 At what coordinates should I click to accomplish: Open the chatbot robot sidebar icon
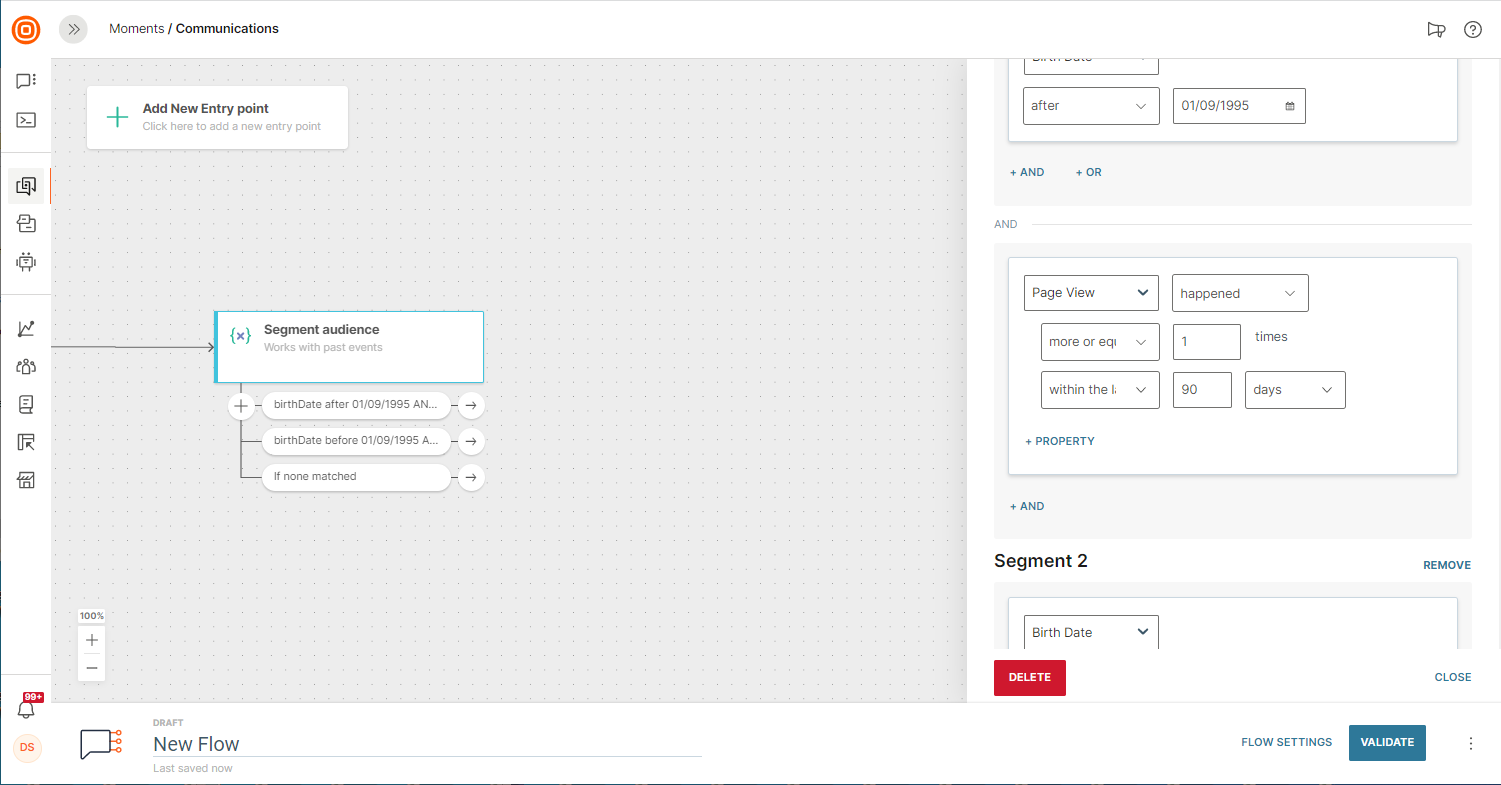click(26, 262)
